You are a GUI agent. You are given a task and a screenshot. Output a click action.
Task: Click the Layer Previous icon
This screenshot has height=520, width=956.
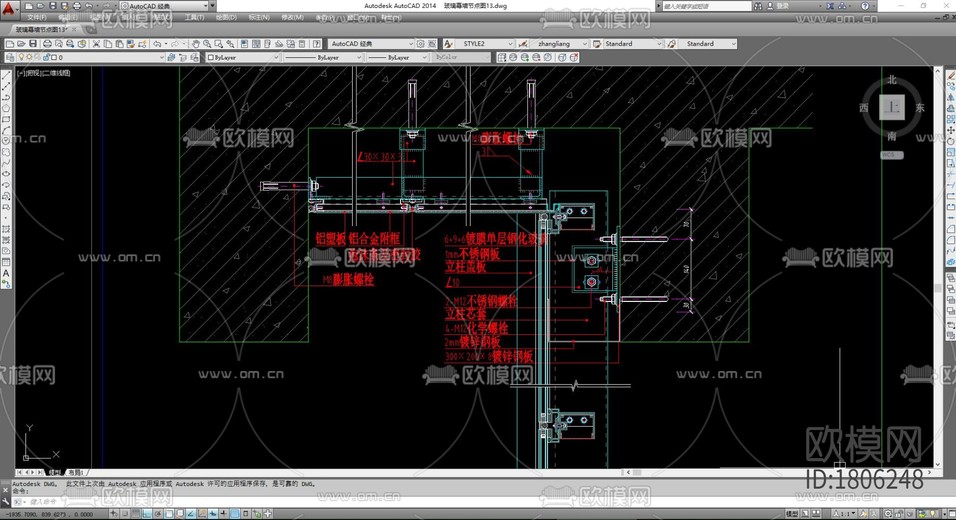[183, 57]
